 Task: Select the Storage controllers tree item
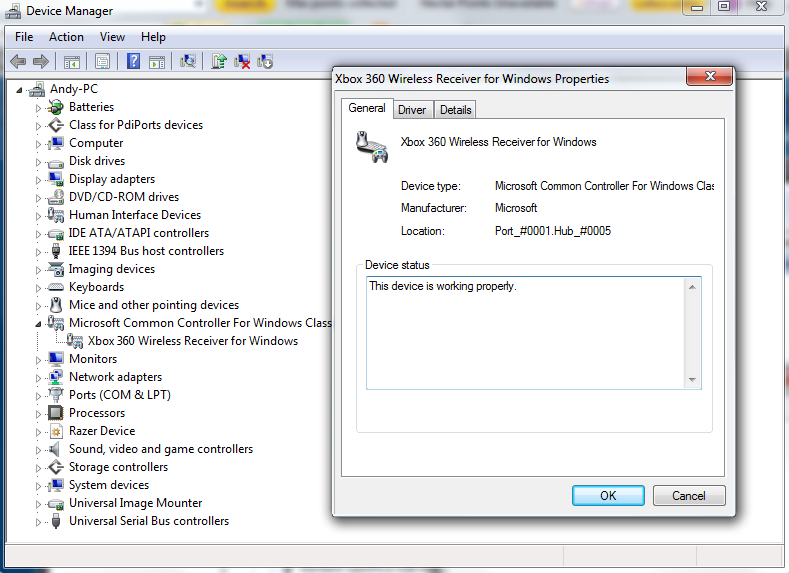[118, 467]
